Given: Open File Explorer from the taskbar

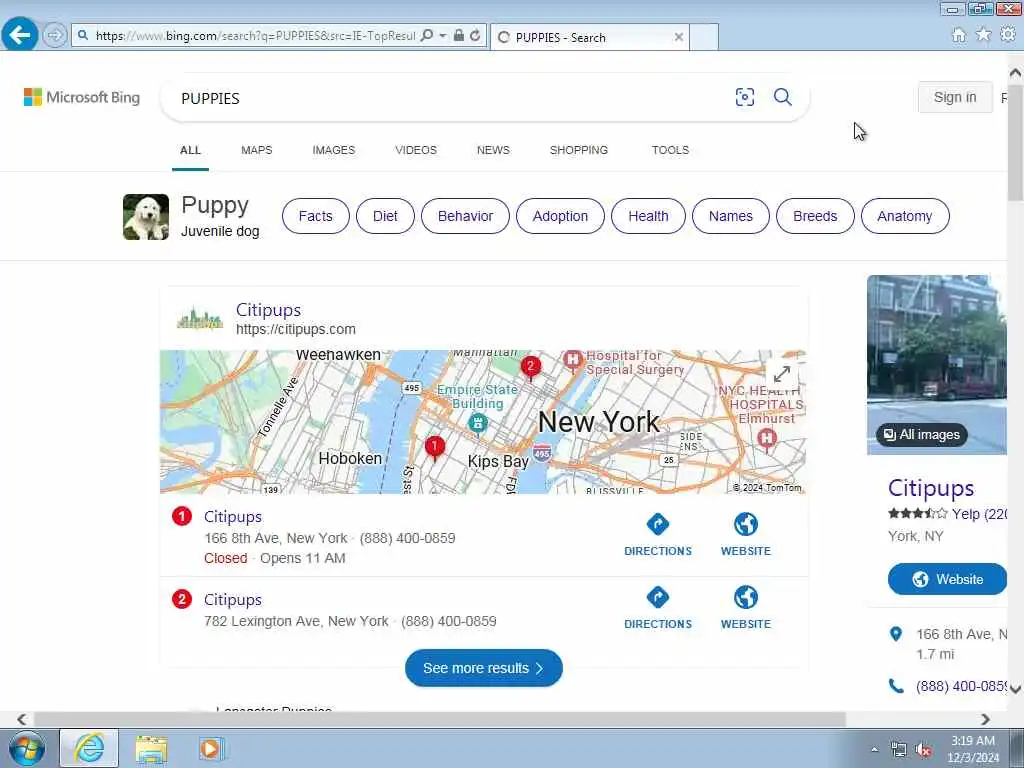Looking at the screenshot, I should pos(152,749).
